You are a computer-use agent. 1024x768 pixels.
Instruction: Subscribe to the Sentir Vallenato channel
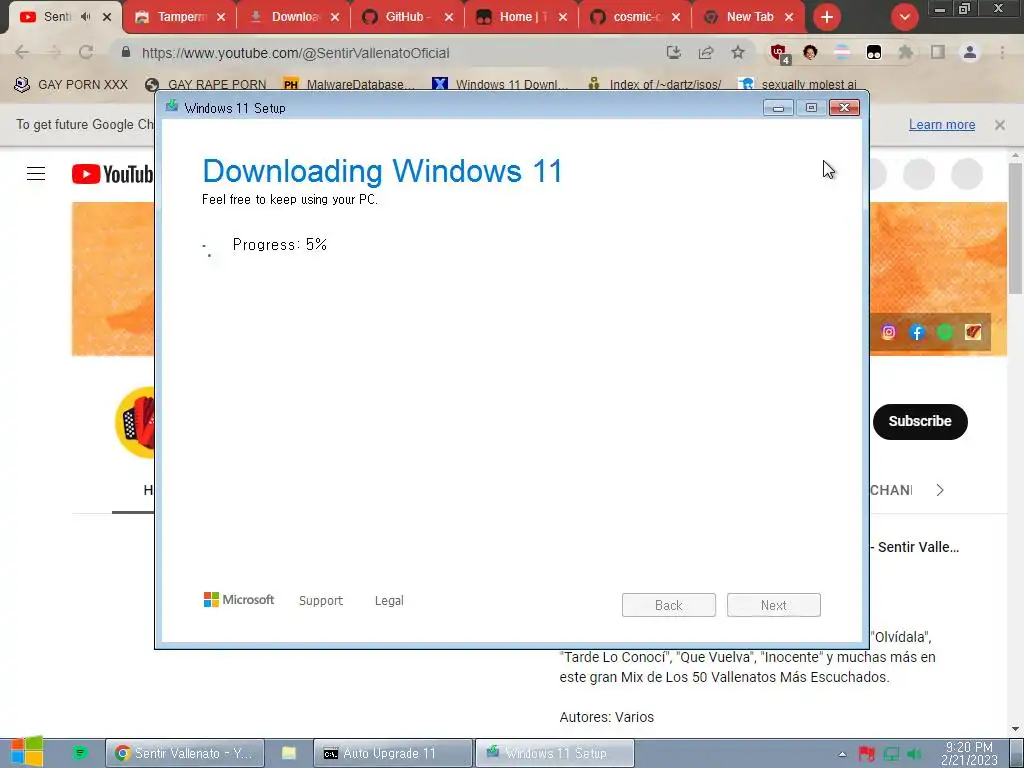click(x=920, y=421)
